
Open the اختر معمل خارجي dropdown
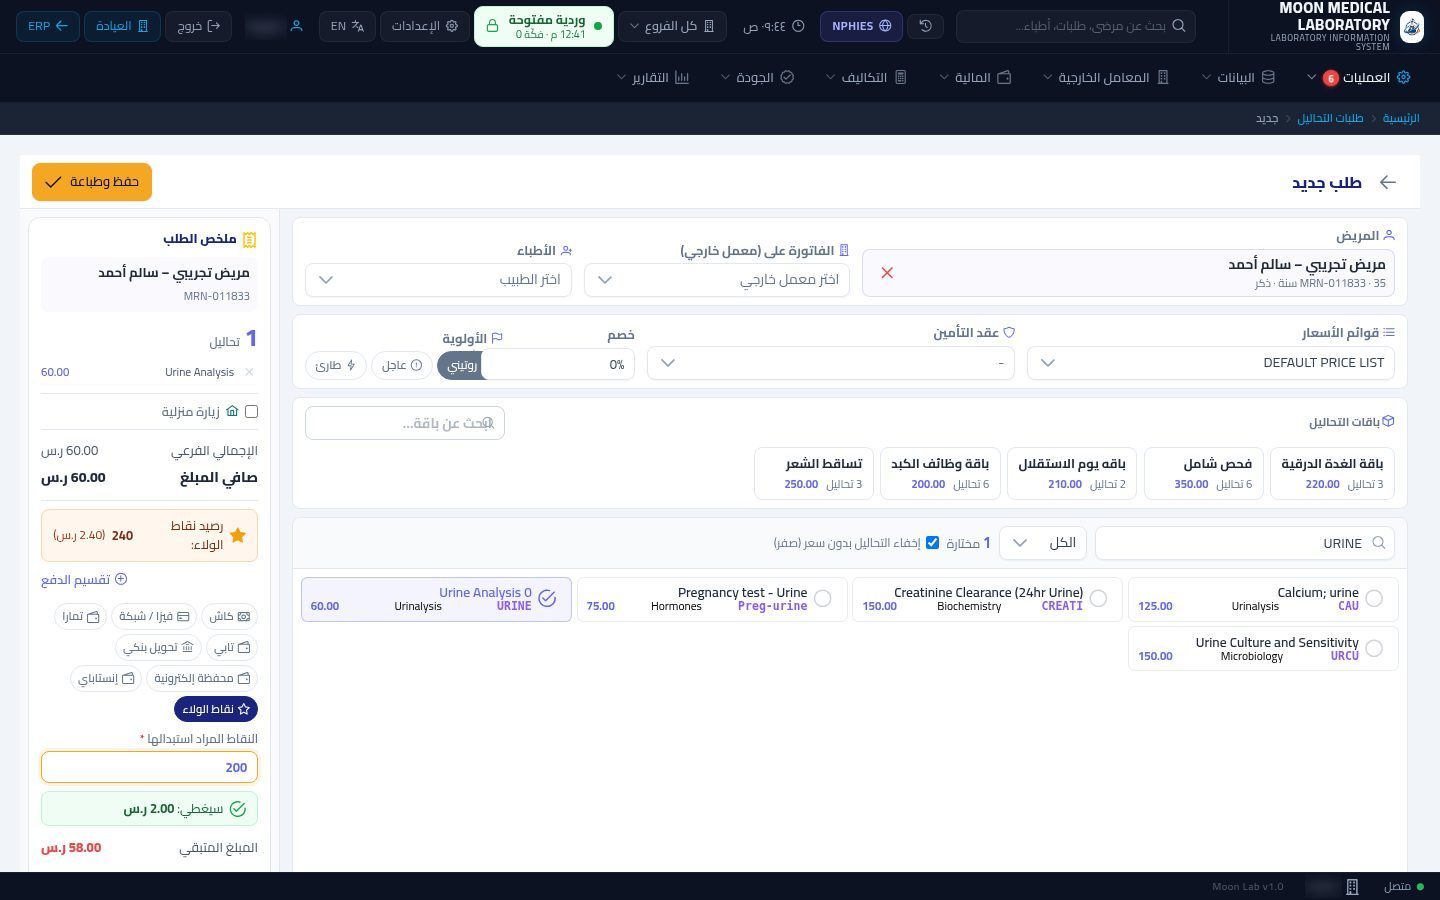pyautogui.click(x=717, y=280)
